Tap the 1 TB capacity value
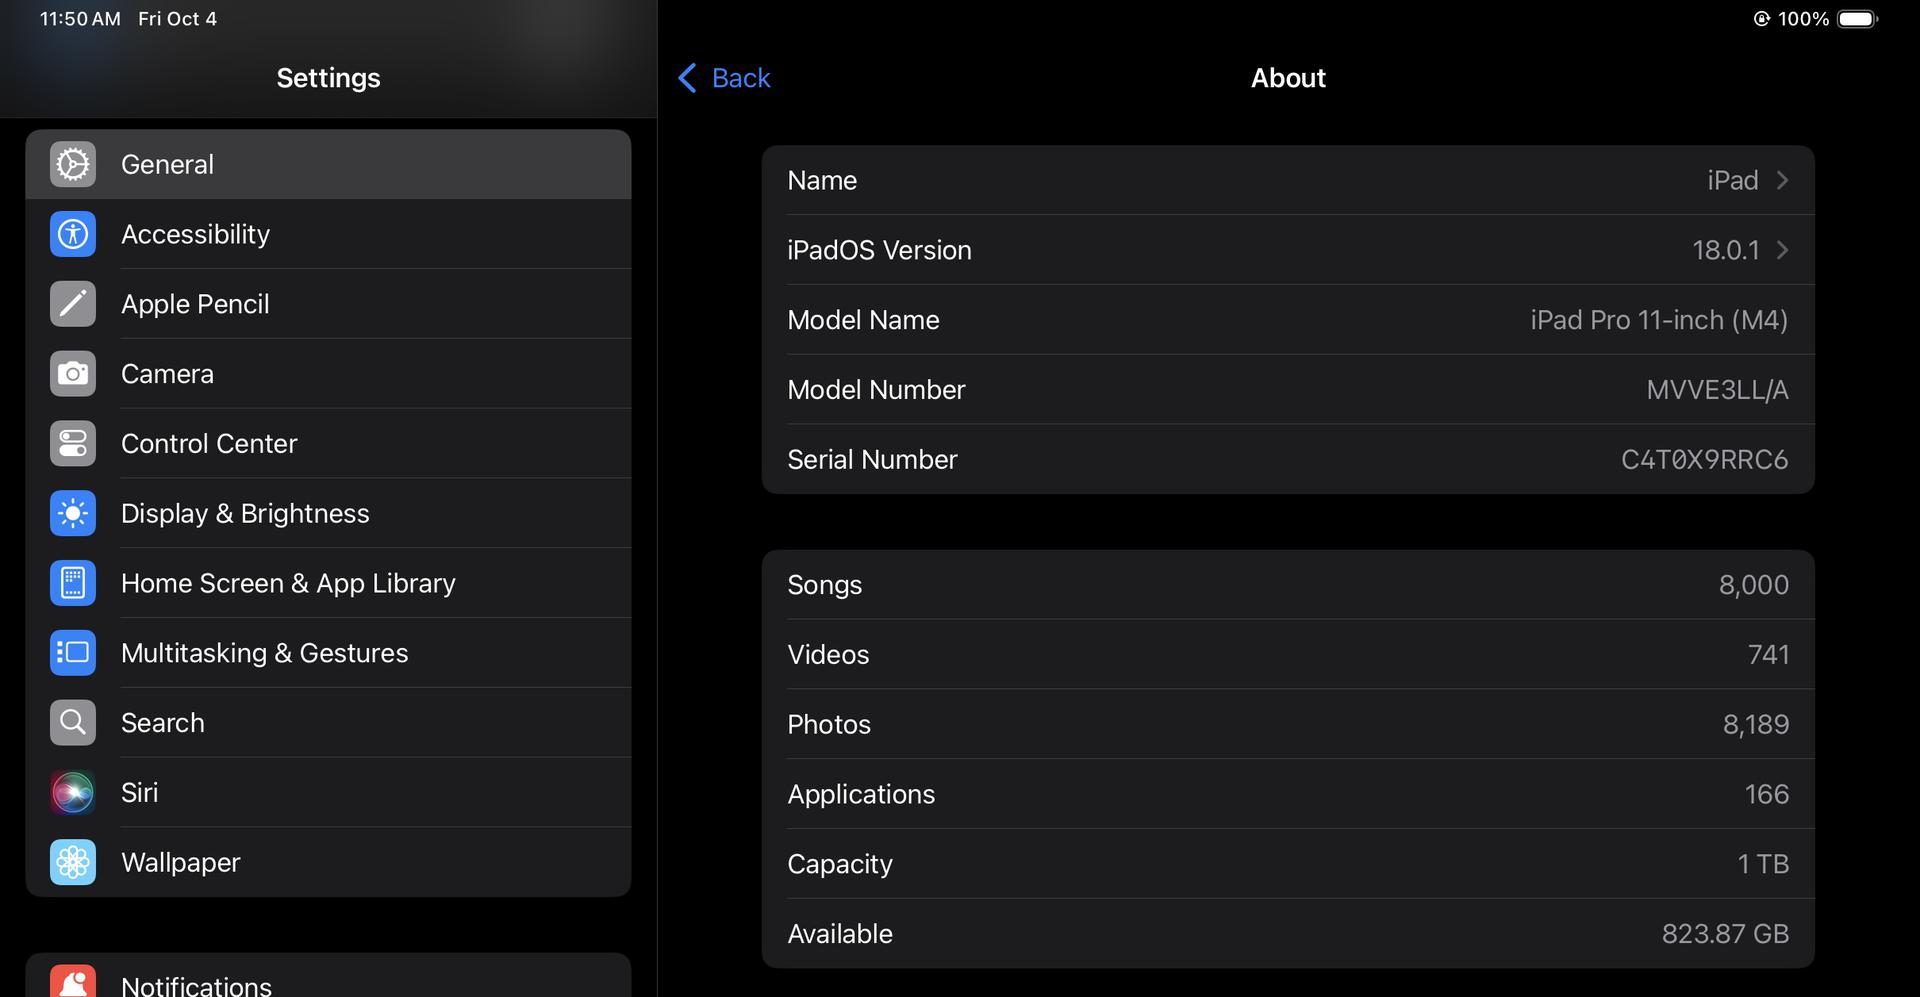Image resolution: width=1920 pixels, height=997 pixels. coord(1763,864)
